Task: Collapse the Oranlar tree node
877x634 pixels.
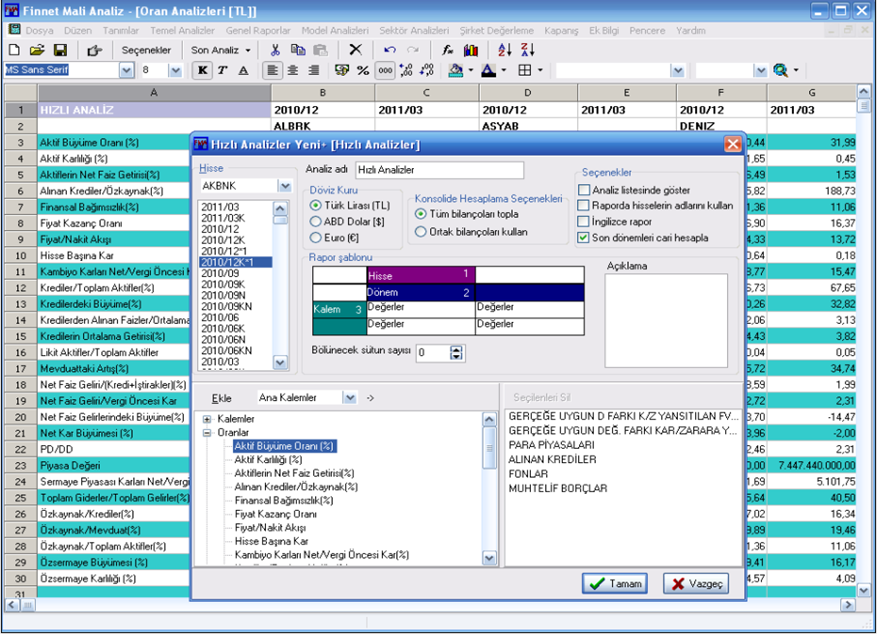Action: click(x=207, y=433)
